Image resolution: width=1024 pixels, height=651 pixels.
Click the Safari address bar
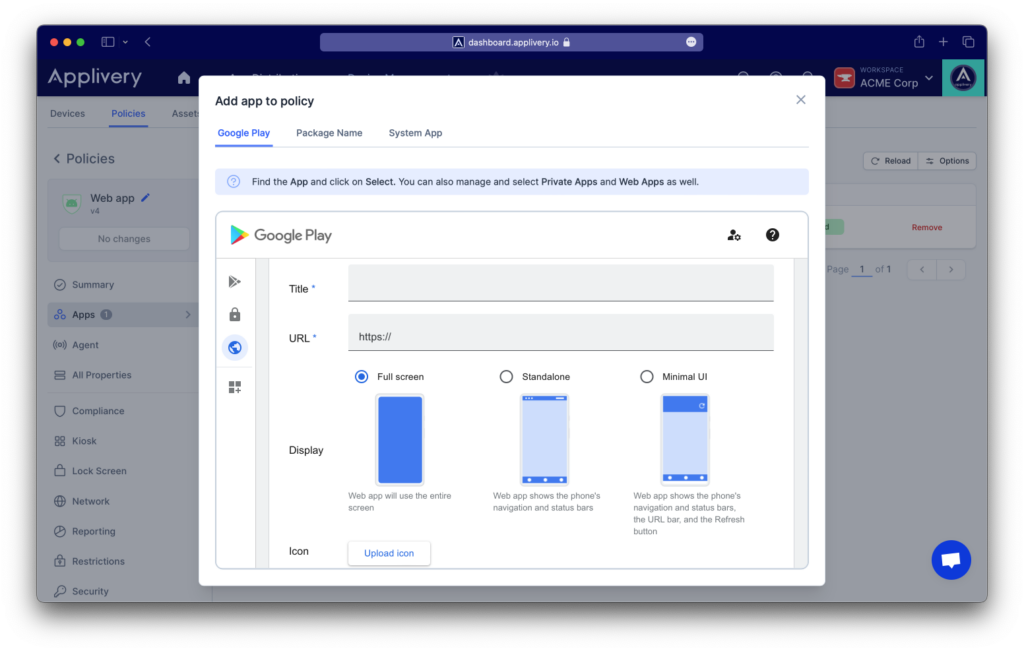click(511, 42)
